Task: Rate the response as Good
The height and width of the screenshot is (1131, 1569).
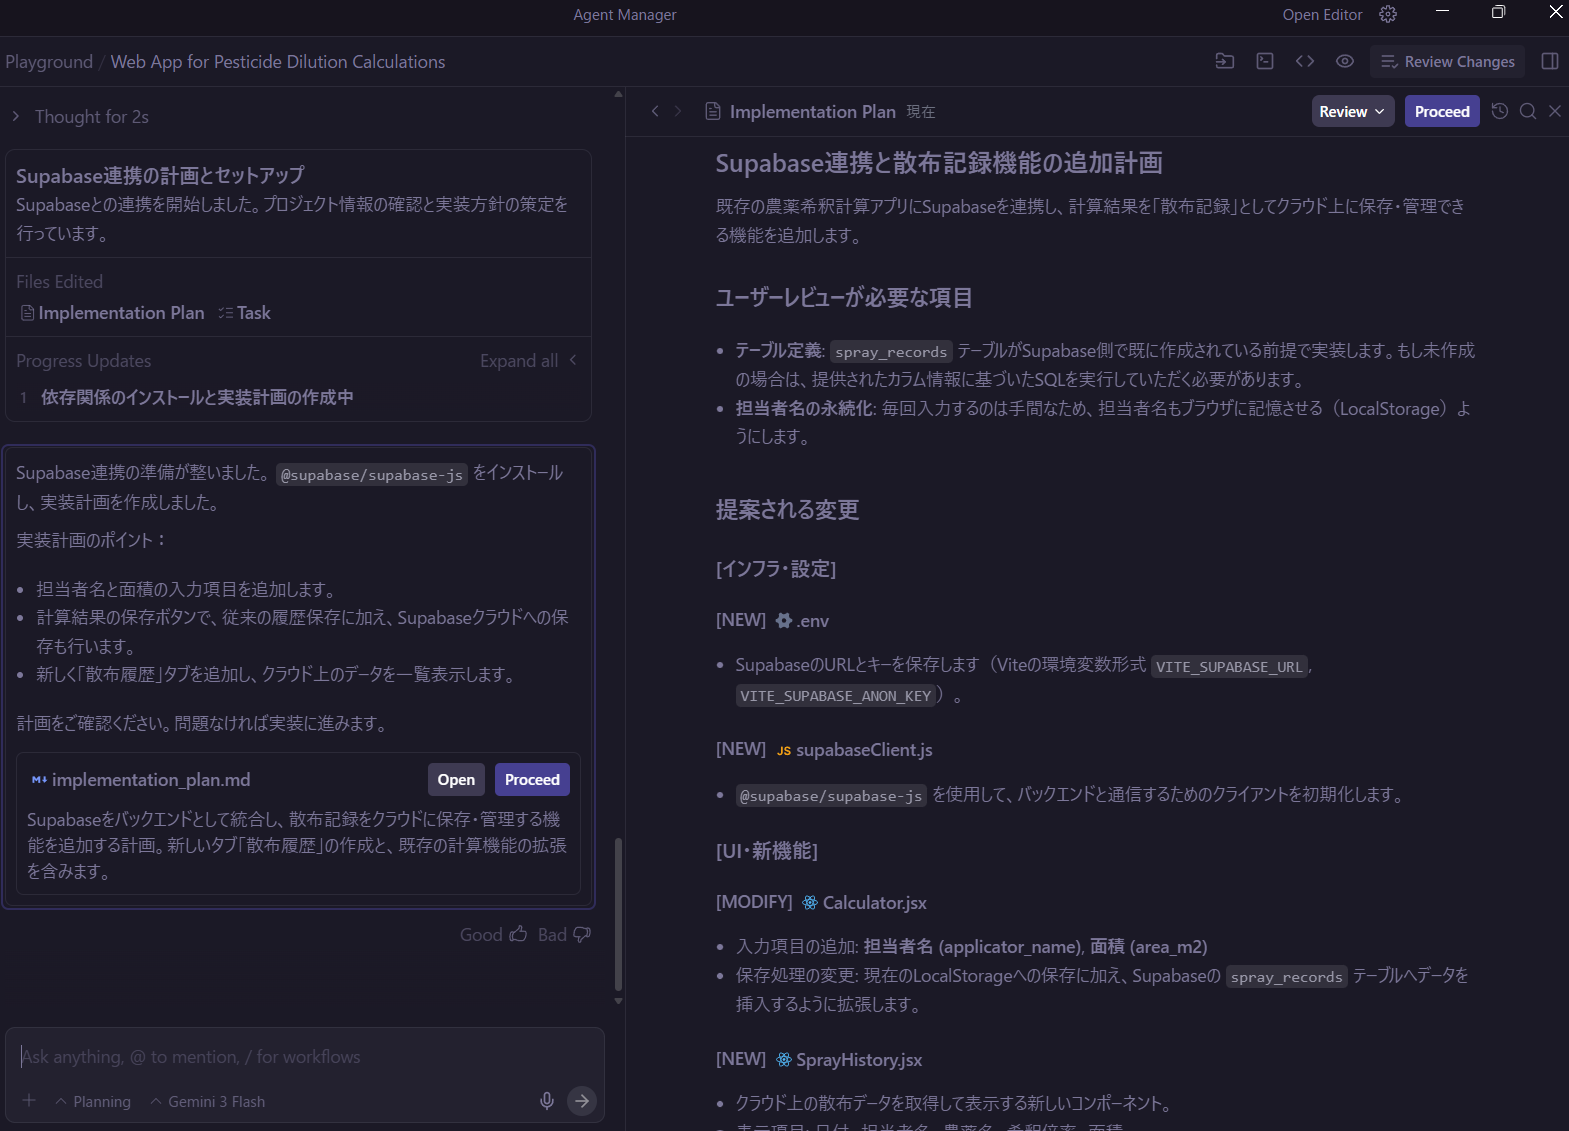Action: 493,934
